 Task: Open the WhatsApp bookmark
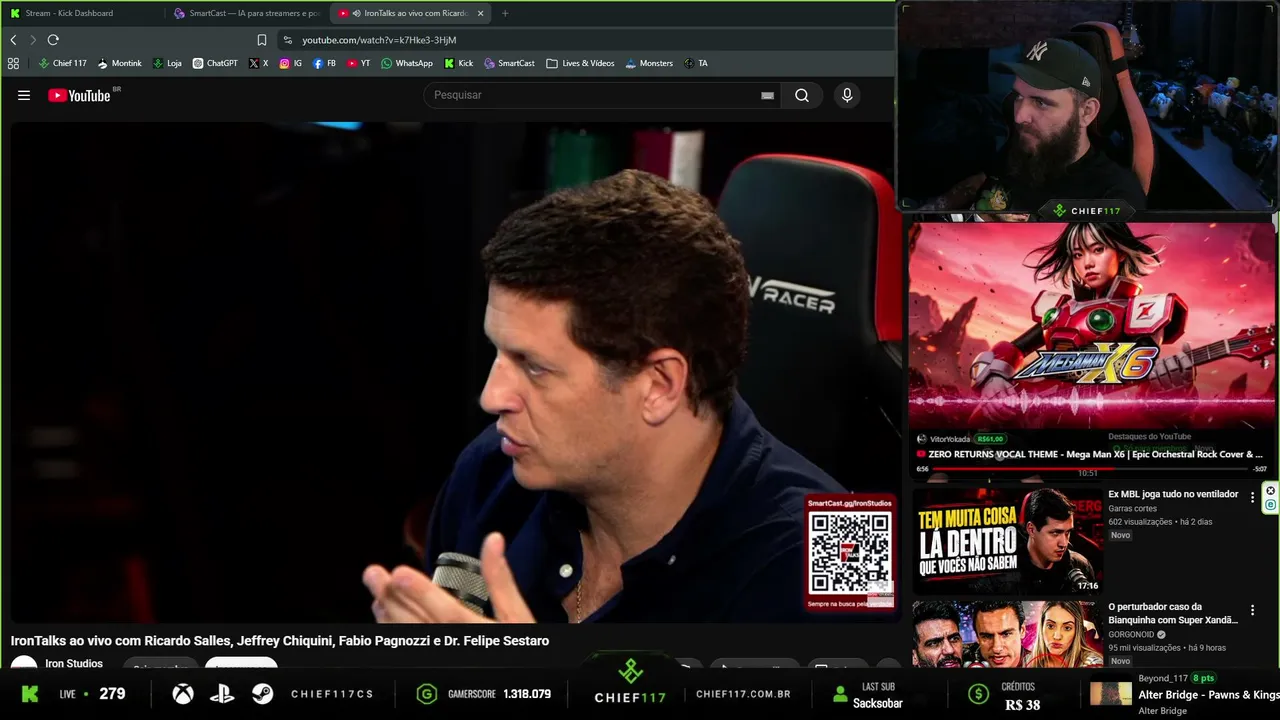[x=407, y=63]
